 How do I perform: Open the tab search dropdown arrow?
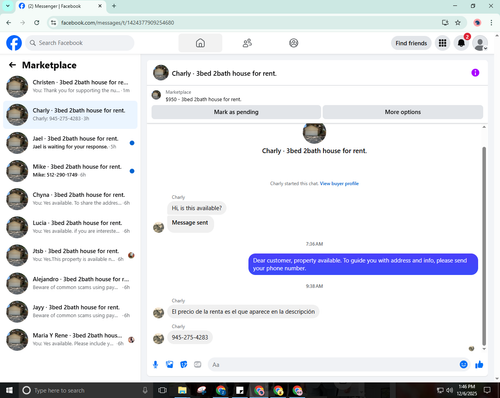click(x=8, y=6)
